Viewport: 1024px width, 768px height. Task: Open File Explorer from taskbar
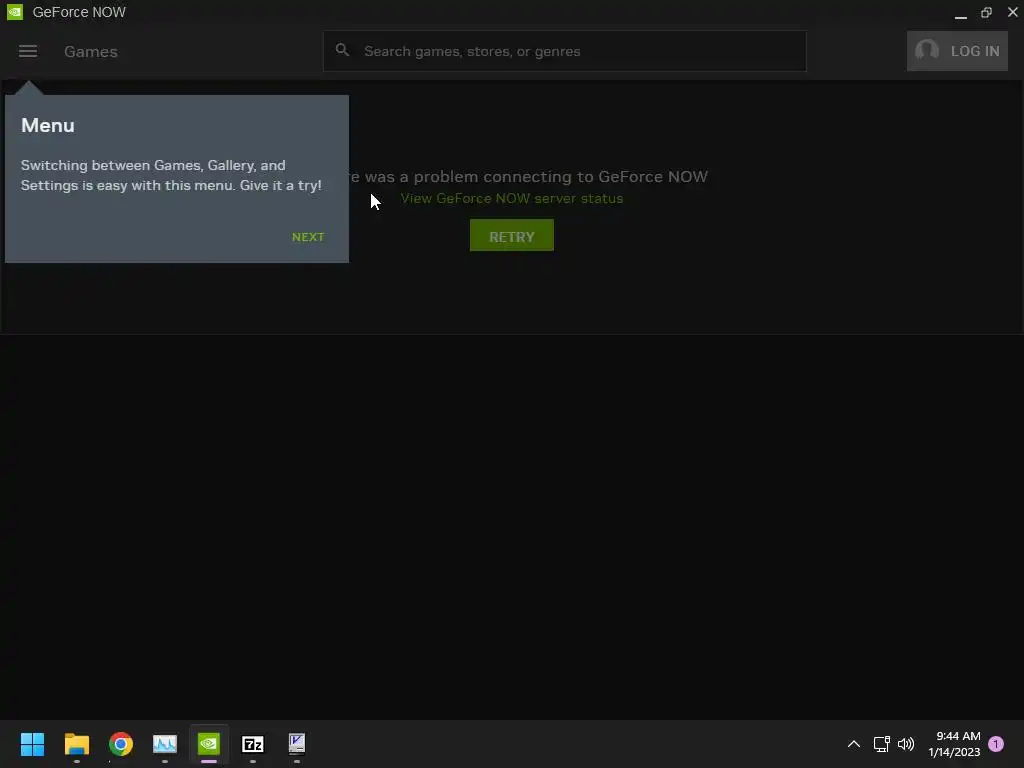[x=76, y=744]
